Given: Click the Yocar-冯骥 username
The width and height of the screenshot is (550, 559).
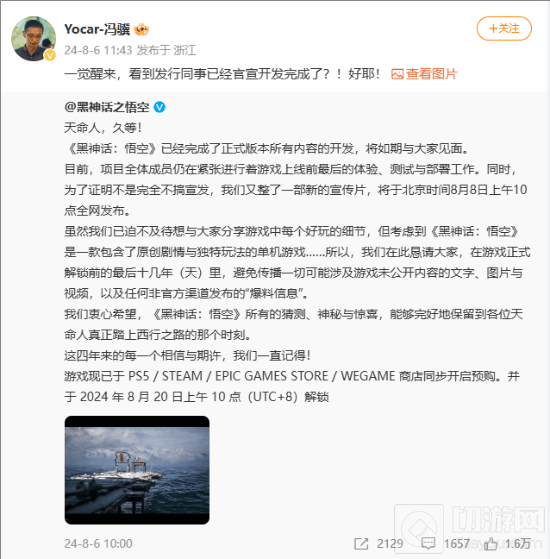Looking at the screenshot, I should [x=97, y=29].
